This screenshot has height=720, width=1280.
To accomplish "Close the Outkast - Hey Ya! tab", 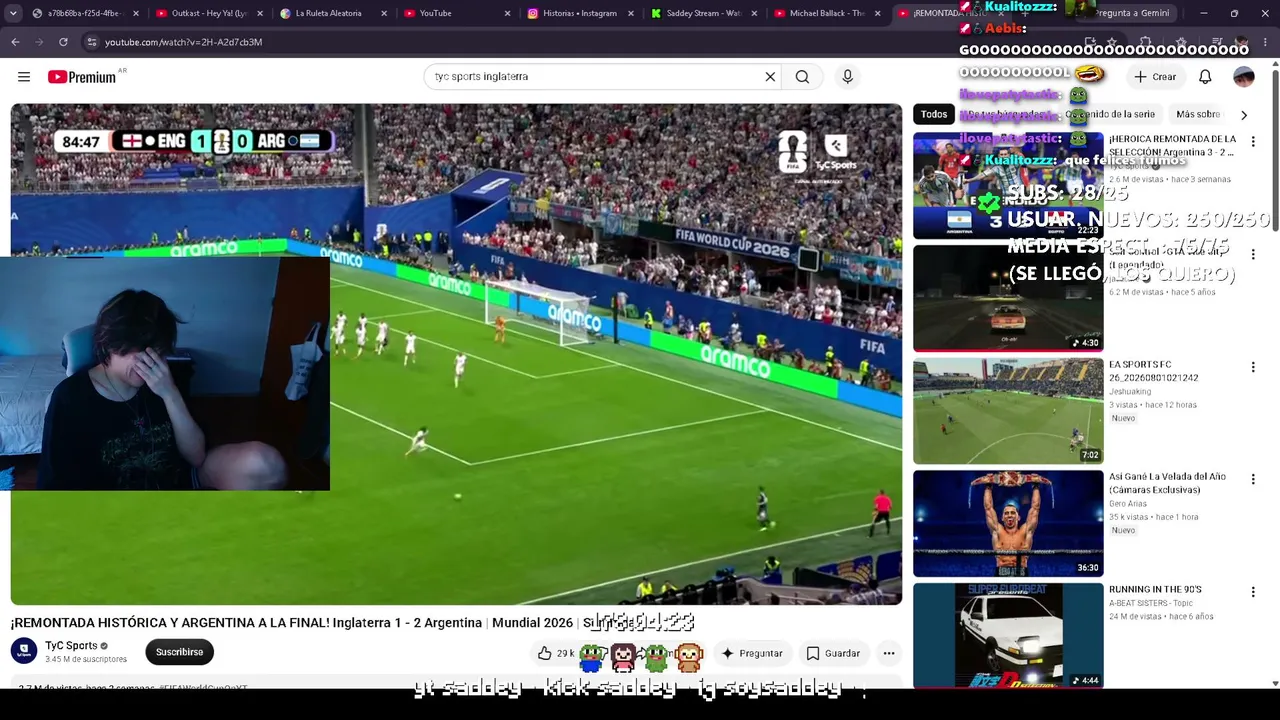I will [260, 13].
